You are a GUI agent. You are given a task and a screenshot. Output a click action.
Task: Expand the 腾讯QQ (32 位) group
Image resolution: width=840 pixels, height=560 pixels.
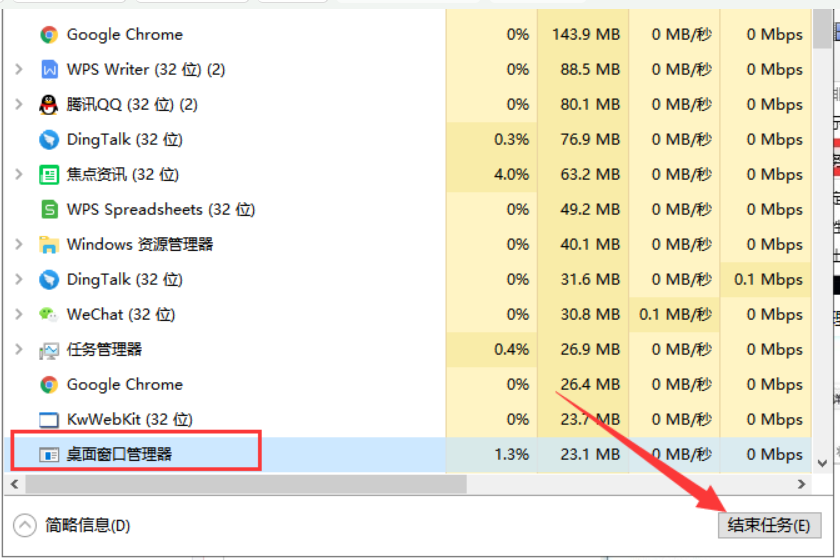19,104
